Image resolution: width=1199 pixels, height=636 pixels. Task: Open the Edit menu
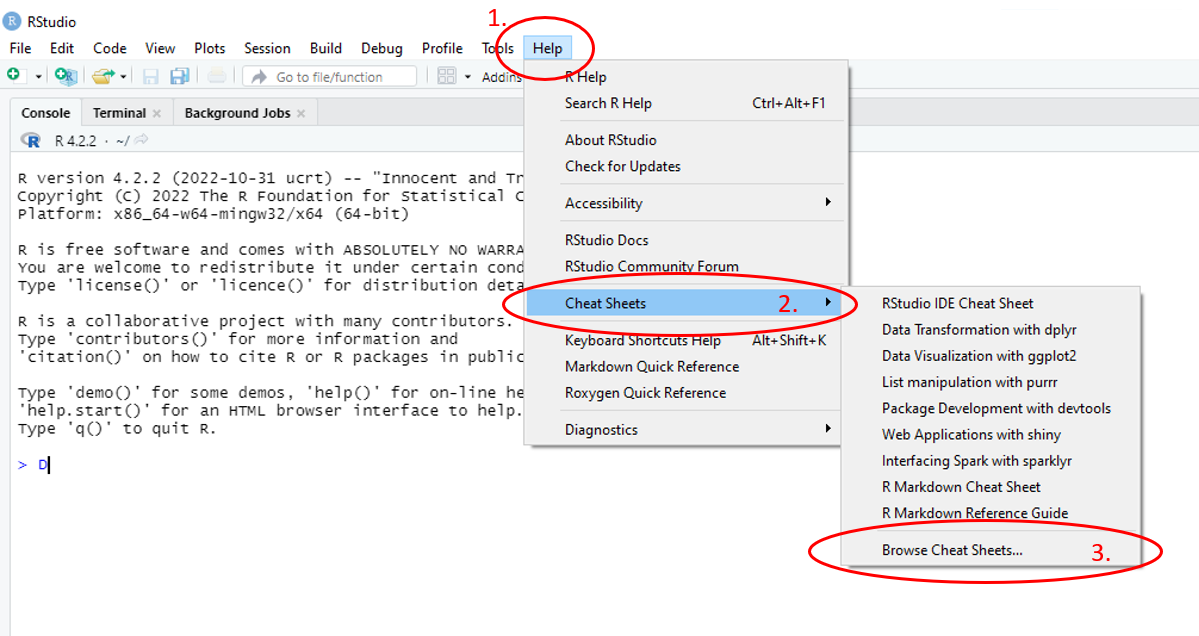point(62,48)
